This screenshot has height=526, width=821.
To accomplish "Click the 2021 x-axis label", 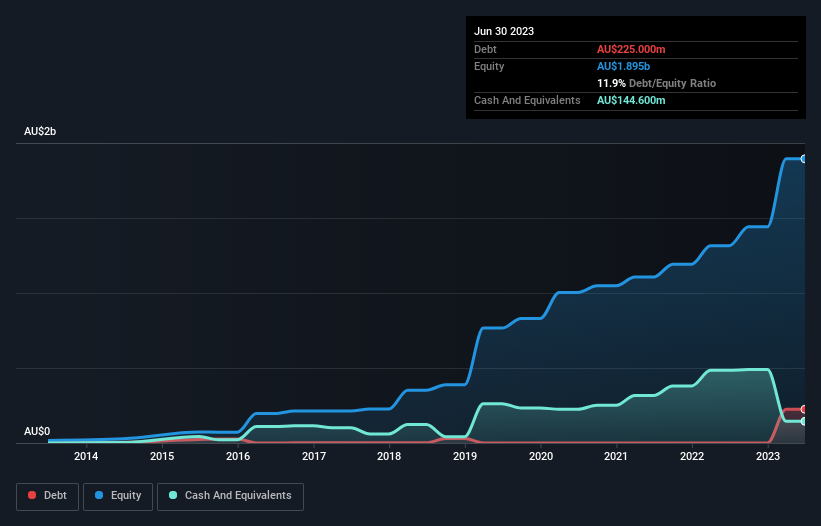I will click(616, 456).
